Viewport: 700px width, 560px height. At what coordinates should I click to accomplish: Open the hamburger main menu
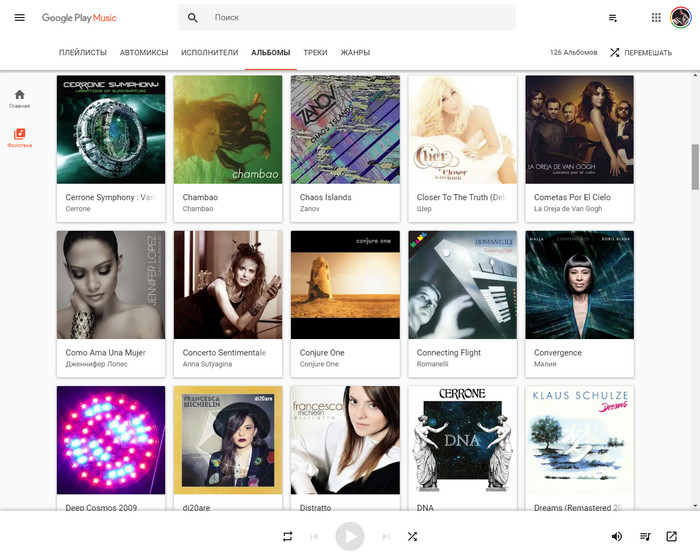coord(19,18)
